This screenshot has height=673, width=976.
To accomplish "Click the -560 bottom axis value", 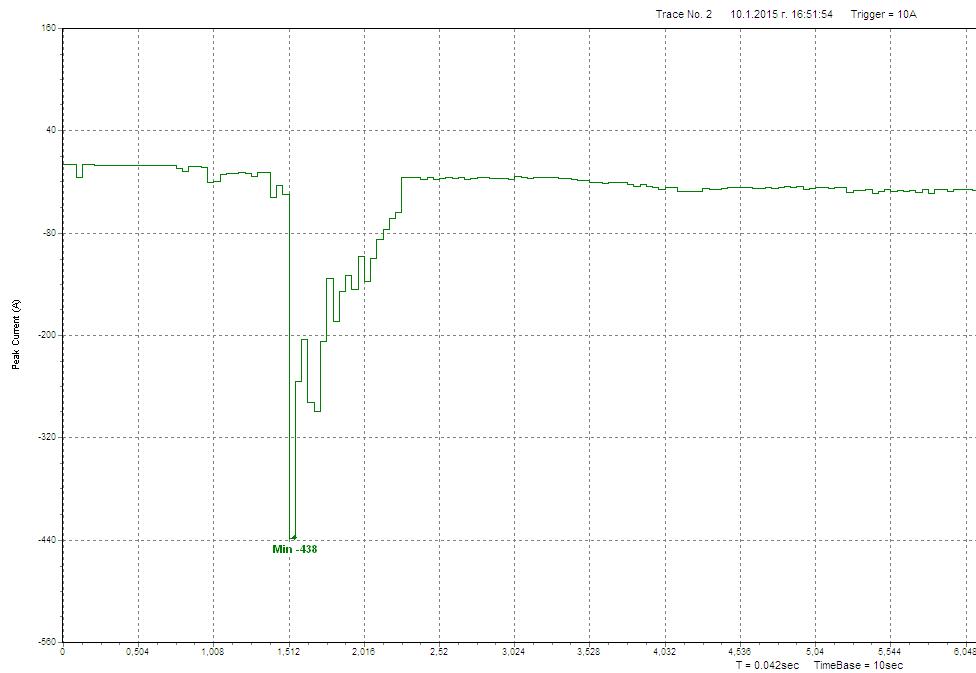I will pos(47,641).
